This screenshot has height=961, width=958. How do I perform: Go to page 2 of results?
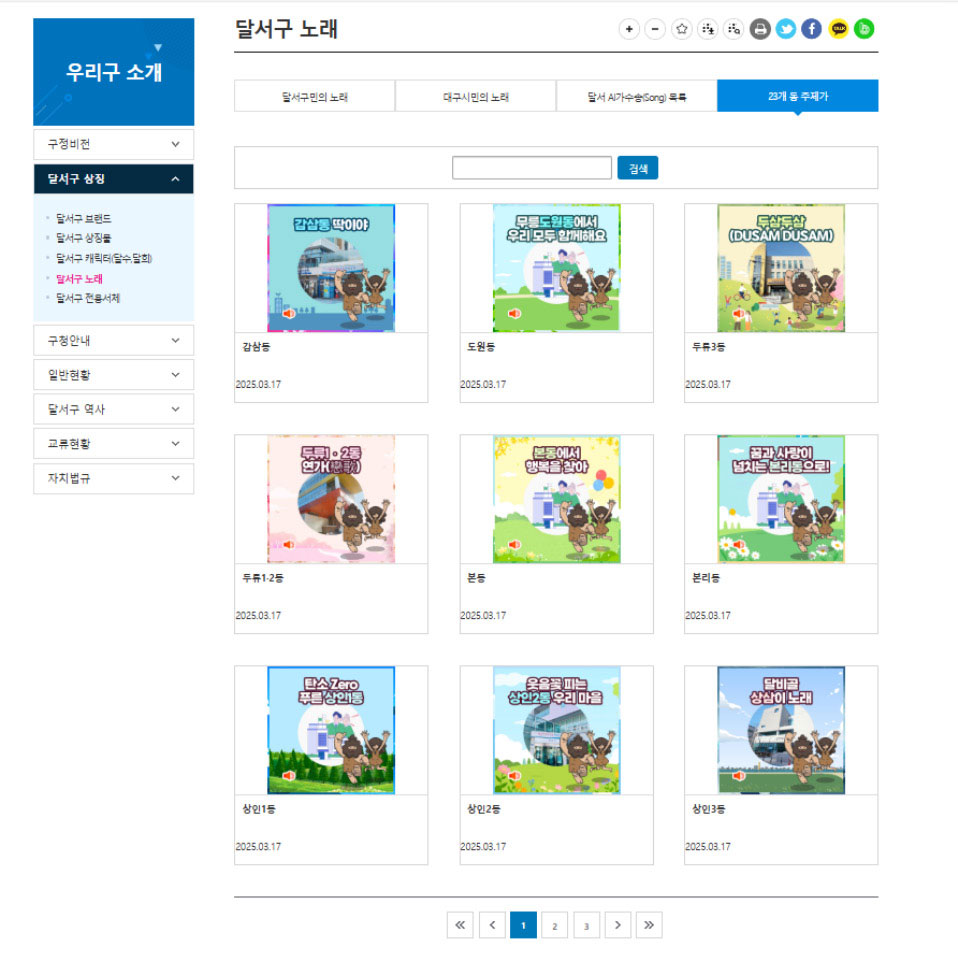point(554,926)
